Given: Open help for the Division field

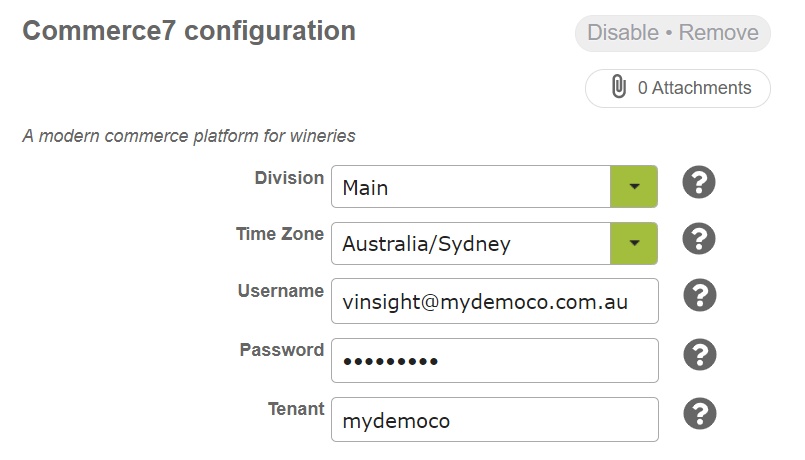Looking at the screenshot, I should [x=699, y=182].
